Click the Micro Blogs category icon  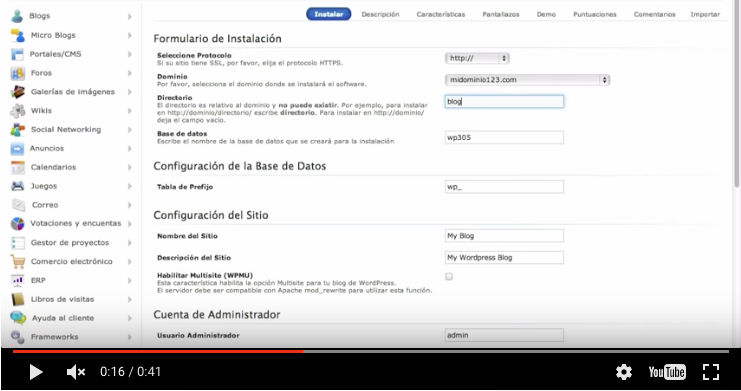click(x=17, y=35)
